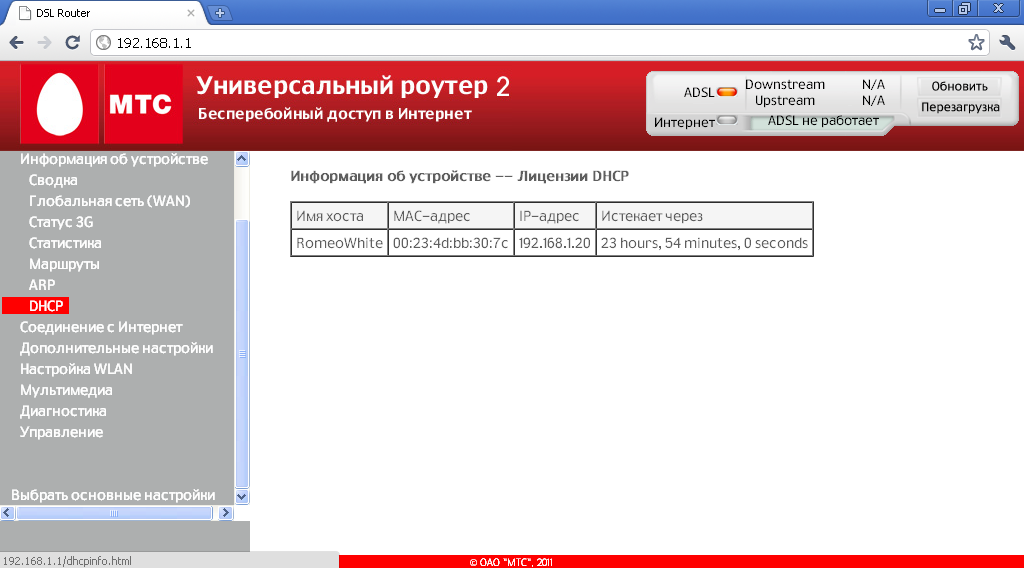Click the sidebar vertical scrollbar down arrow
This screenshot has height=568, width=1024.
tap(241, 496)
